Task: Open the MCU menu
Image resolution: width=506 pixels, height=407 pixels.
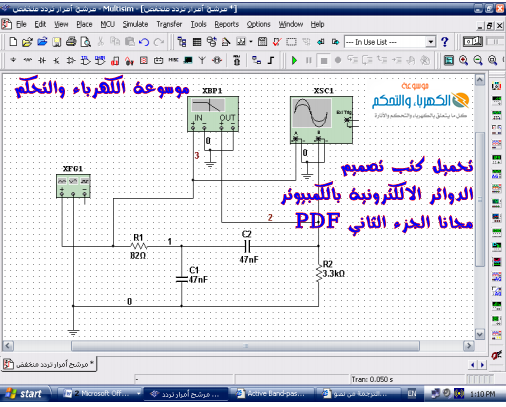Action: click(x=108, y=24)
